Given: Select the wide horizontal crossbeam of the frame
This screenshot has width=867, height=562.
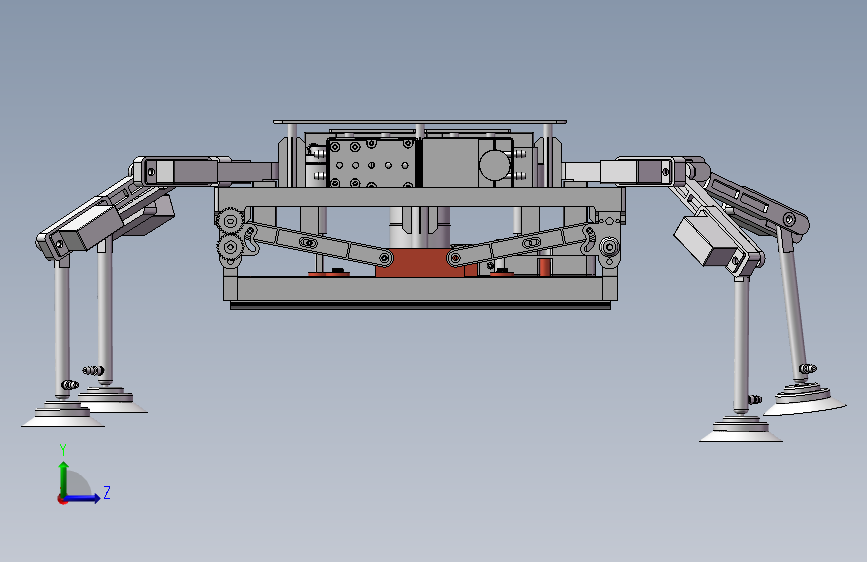Looking at the screenshot, I should pyautogui.click(x=420, y=197).
